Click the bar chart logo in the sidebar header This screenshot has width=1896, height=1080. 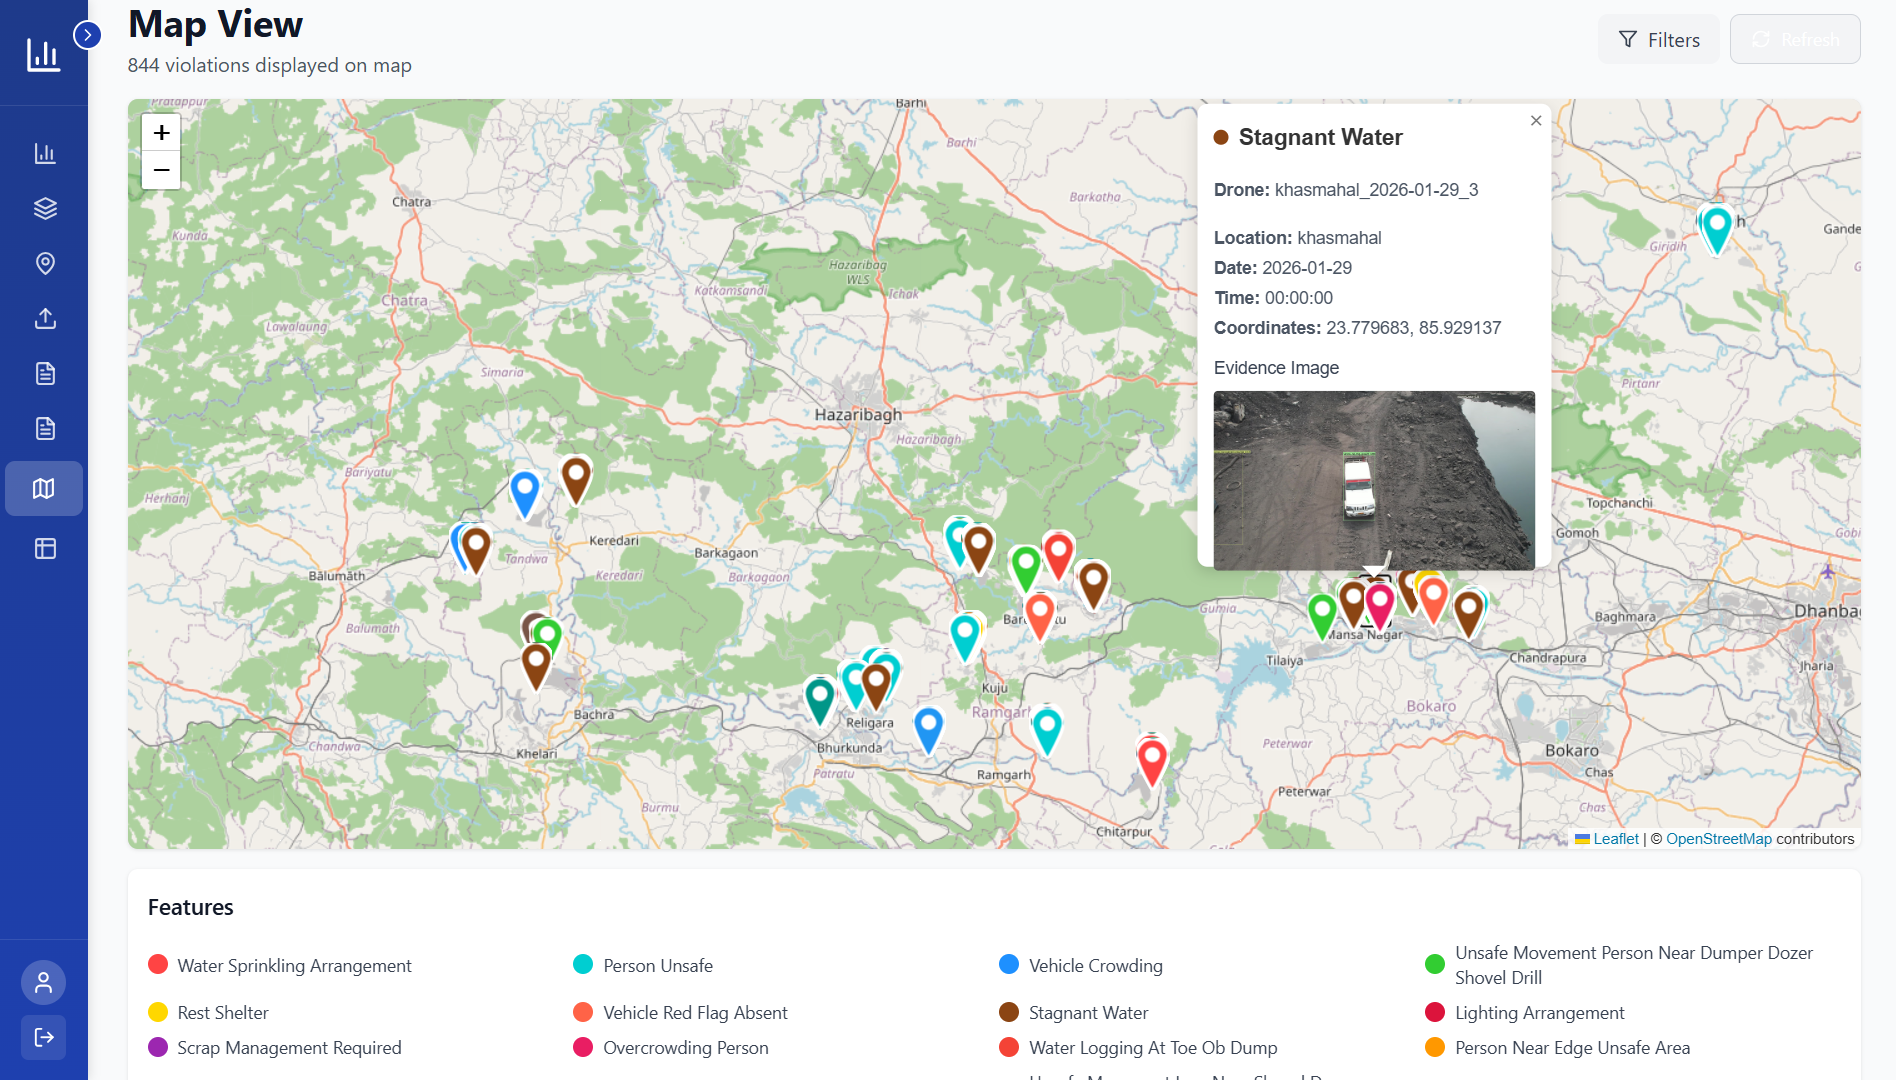(x=43, y=54)
